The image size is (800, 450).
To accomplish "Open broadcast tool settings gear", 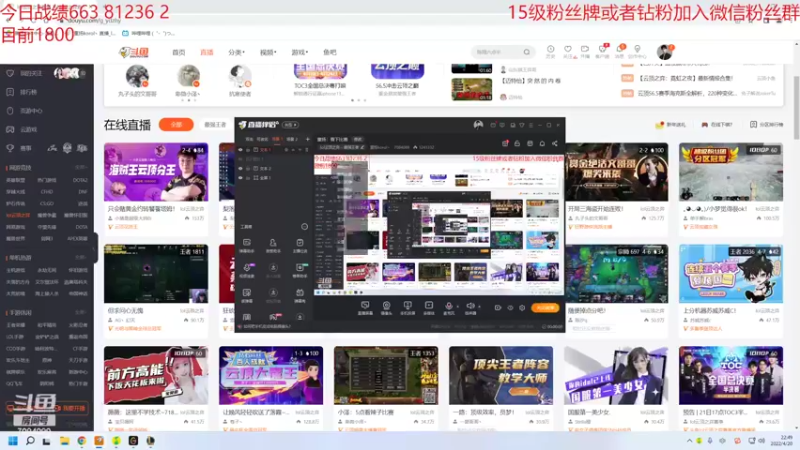I will coord(522,308).
